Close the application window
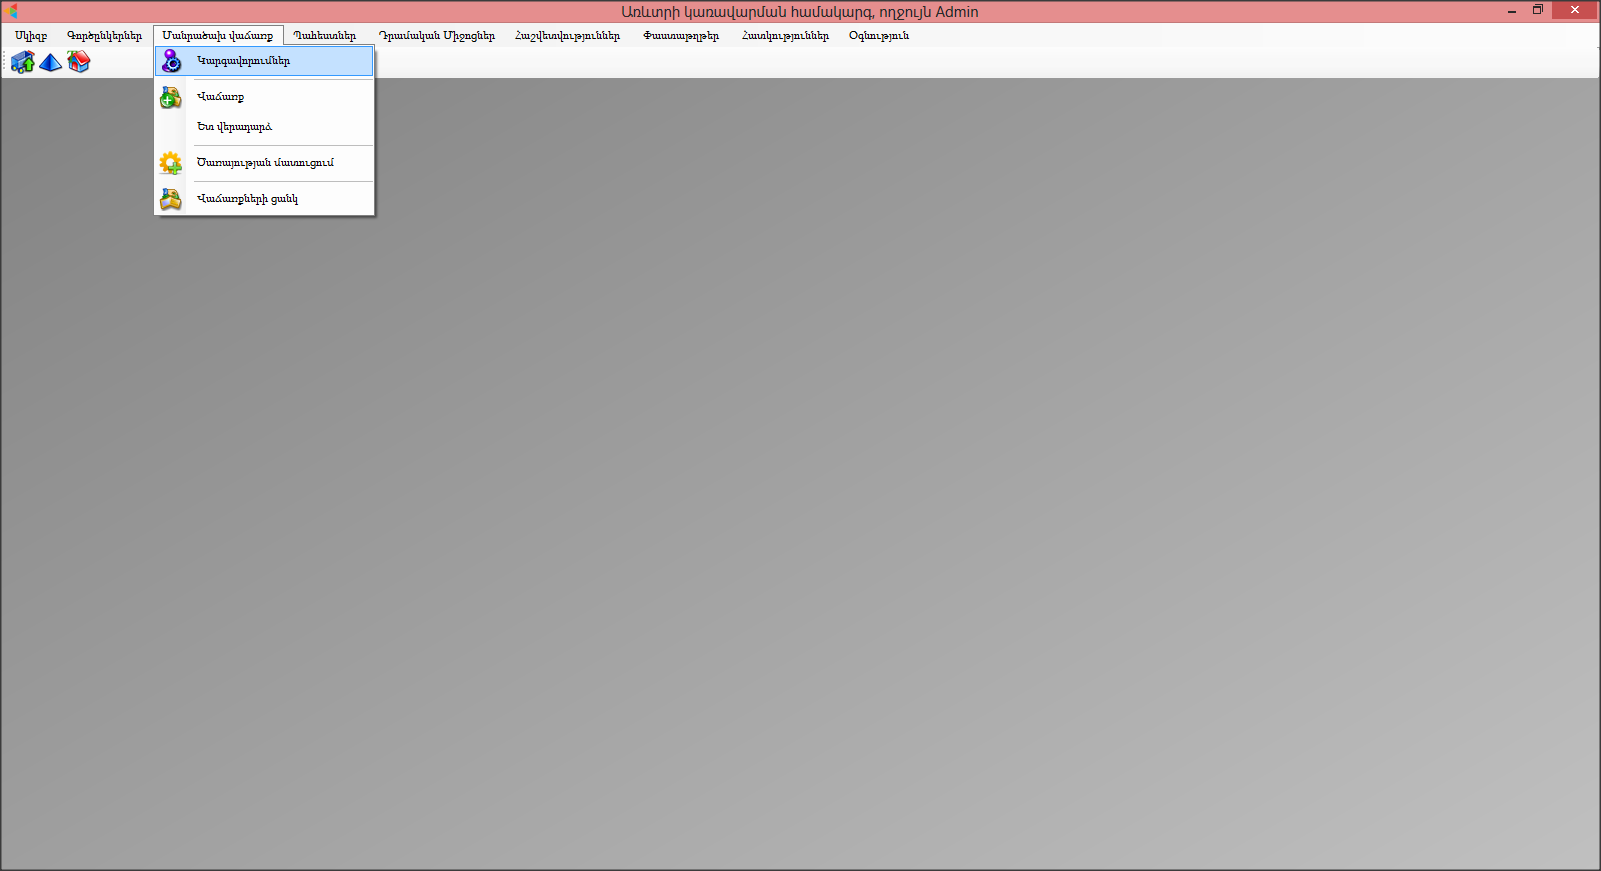 1575,10
